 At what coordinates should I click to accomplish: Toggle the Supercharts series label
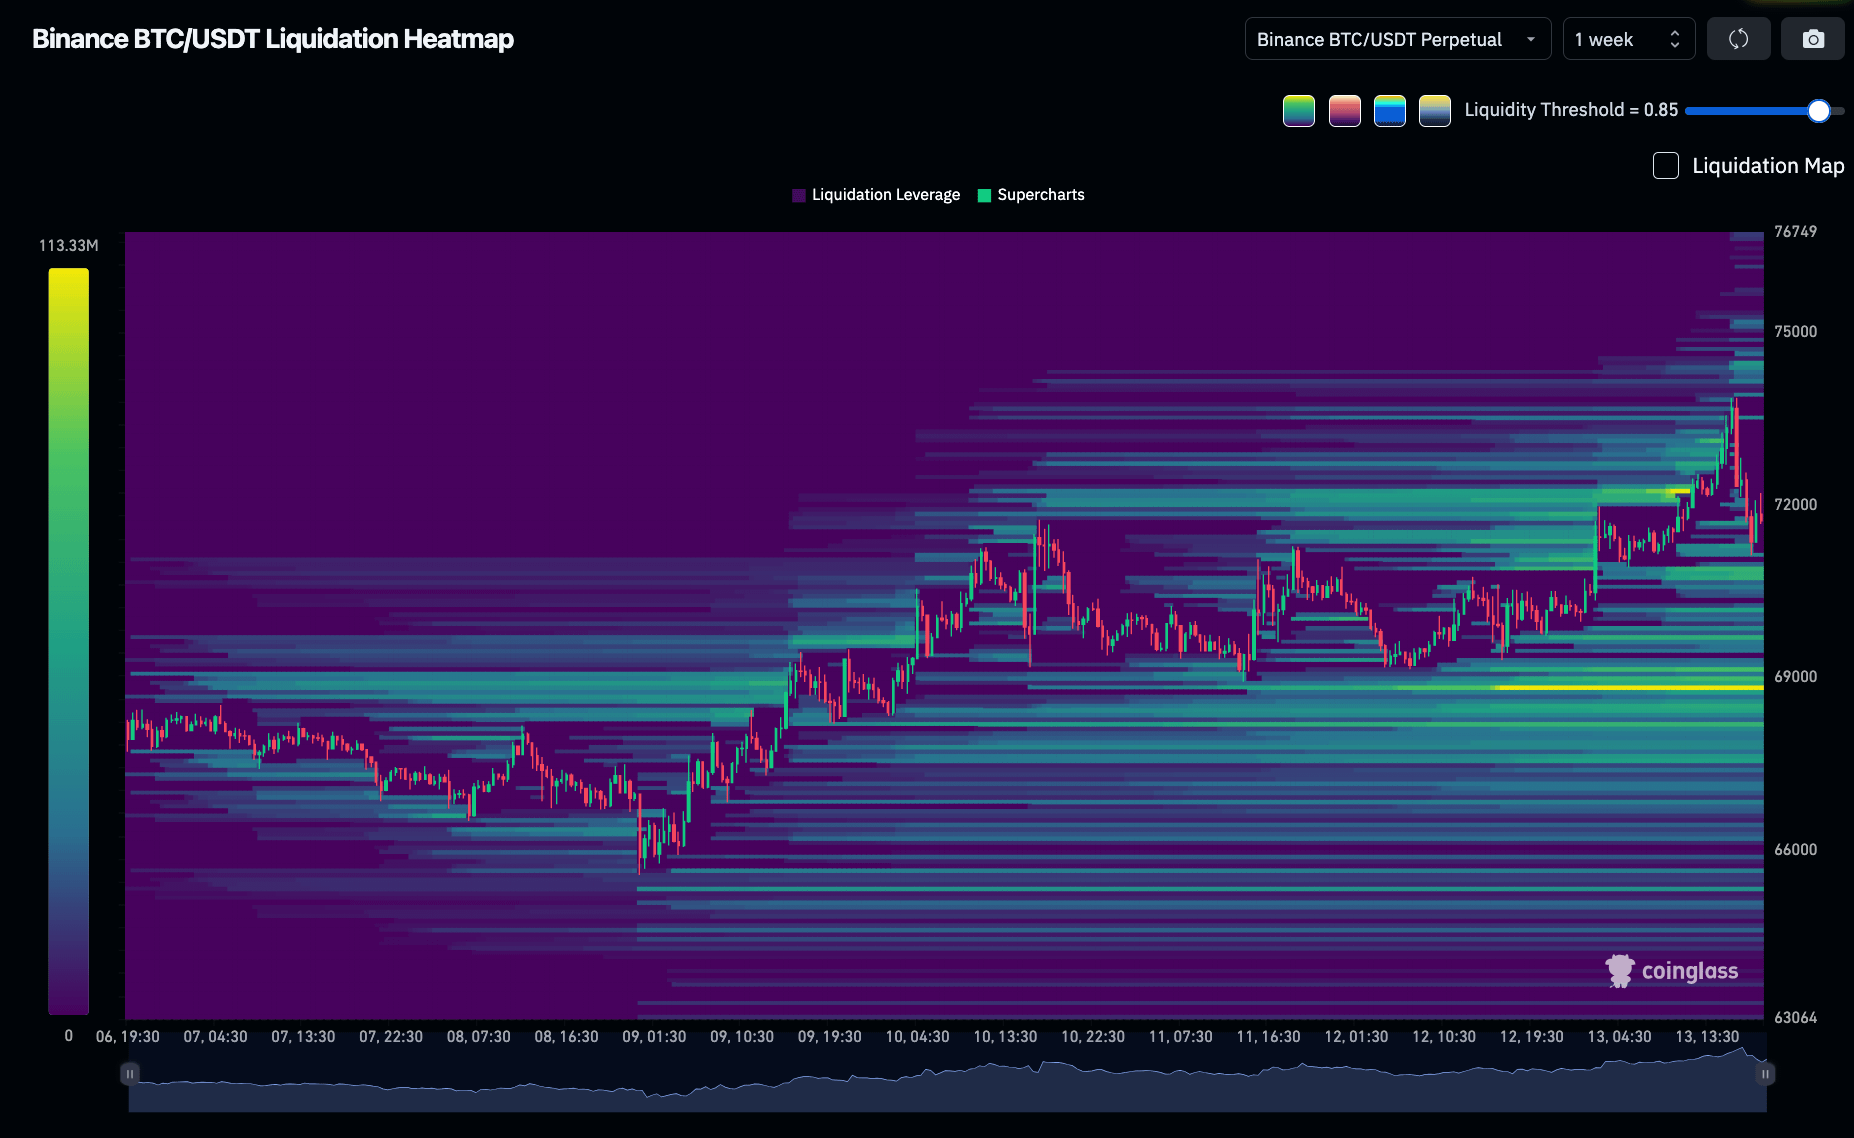point(1040,195)
